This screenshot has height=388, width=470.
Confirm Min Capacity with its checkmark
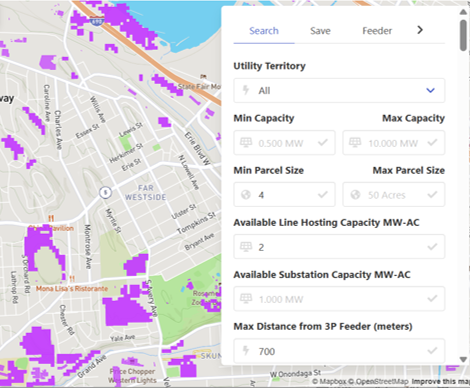pyautogui.click(x=323, y=143)
